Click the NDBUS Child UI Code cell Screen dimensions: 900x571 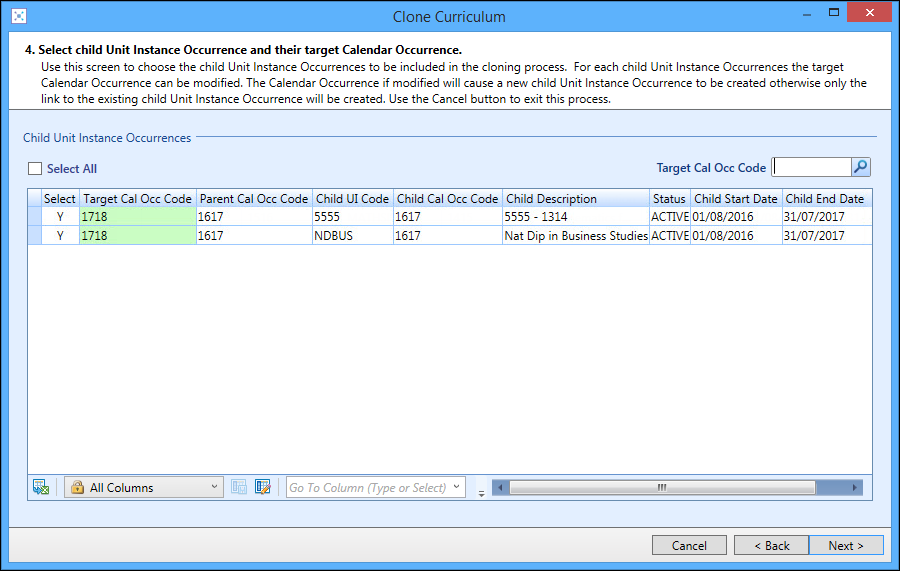353,235
